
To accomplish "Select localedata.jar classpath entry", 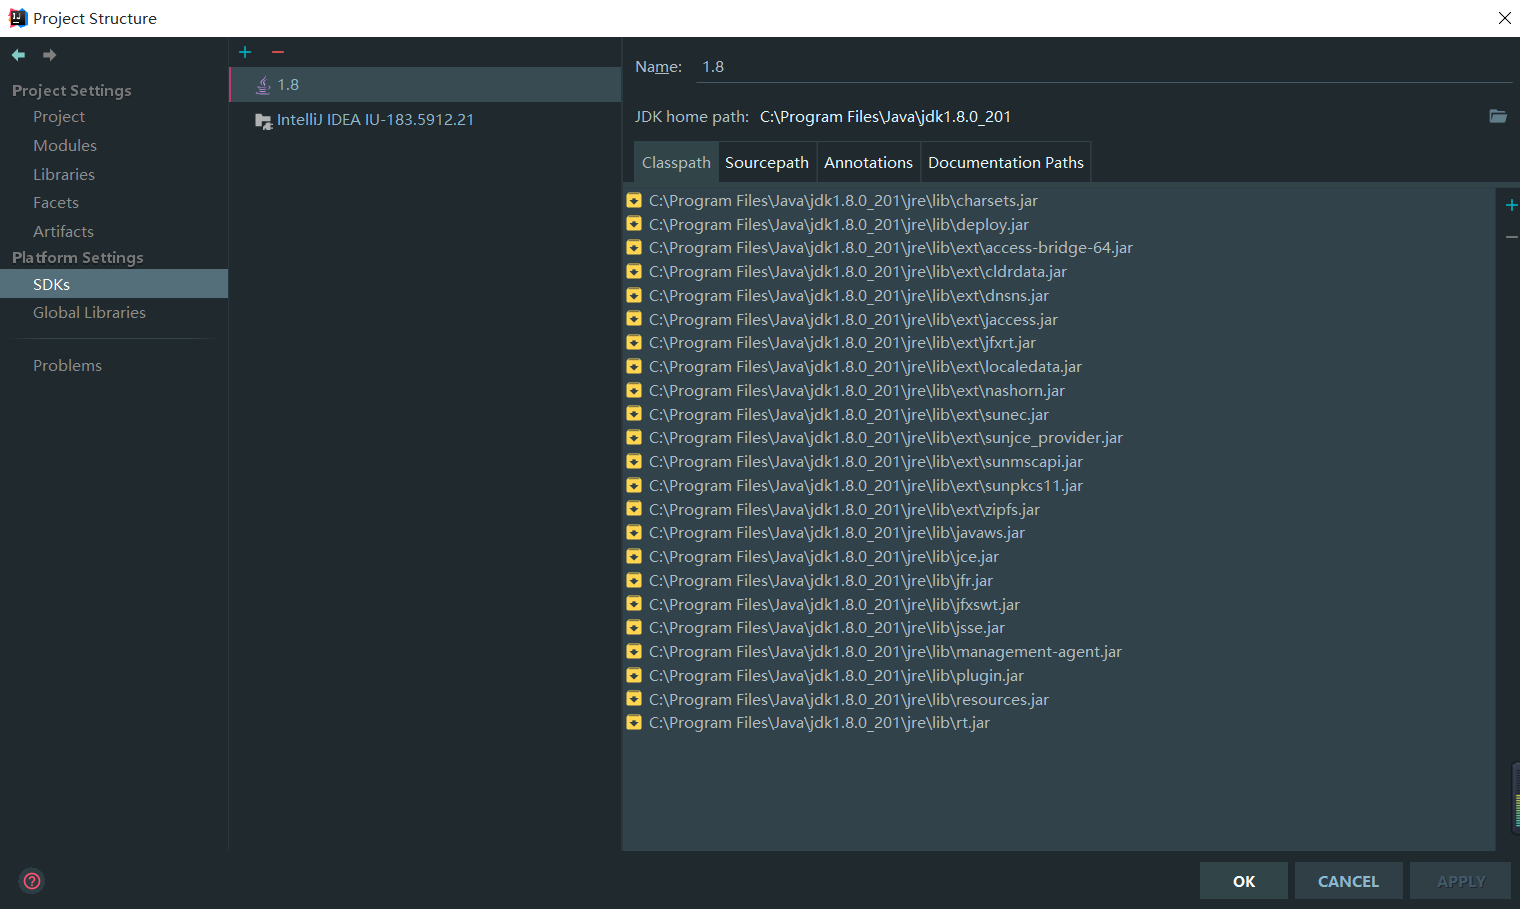I will tap(865, 366).
